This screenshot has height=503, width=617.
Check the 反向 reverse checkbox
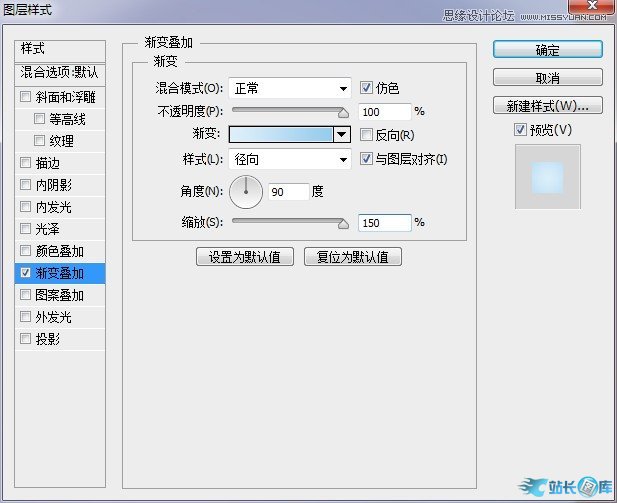point(366,135)
